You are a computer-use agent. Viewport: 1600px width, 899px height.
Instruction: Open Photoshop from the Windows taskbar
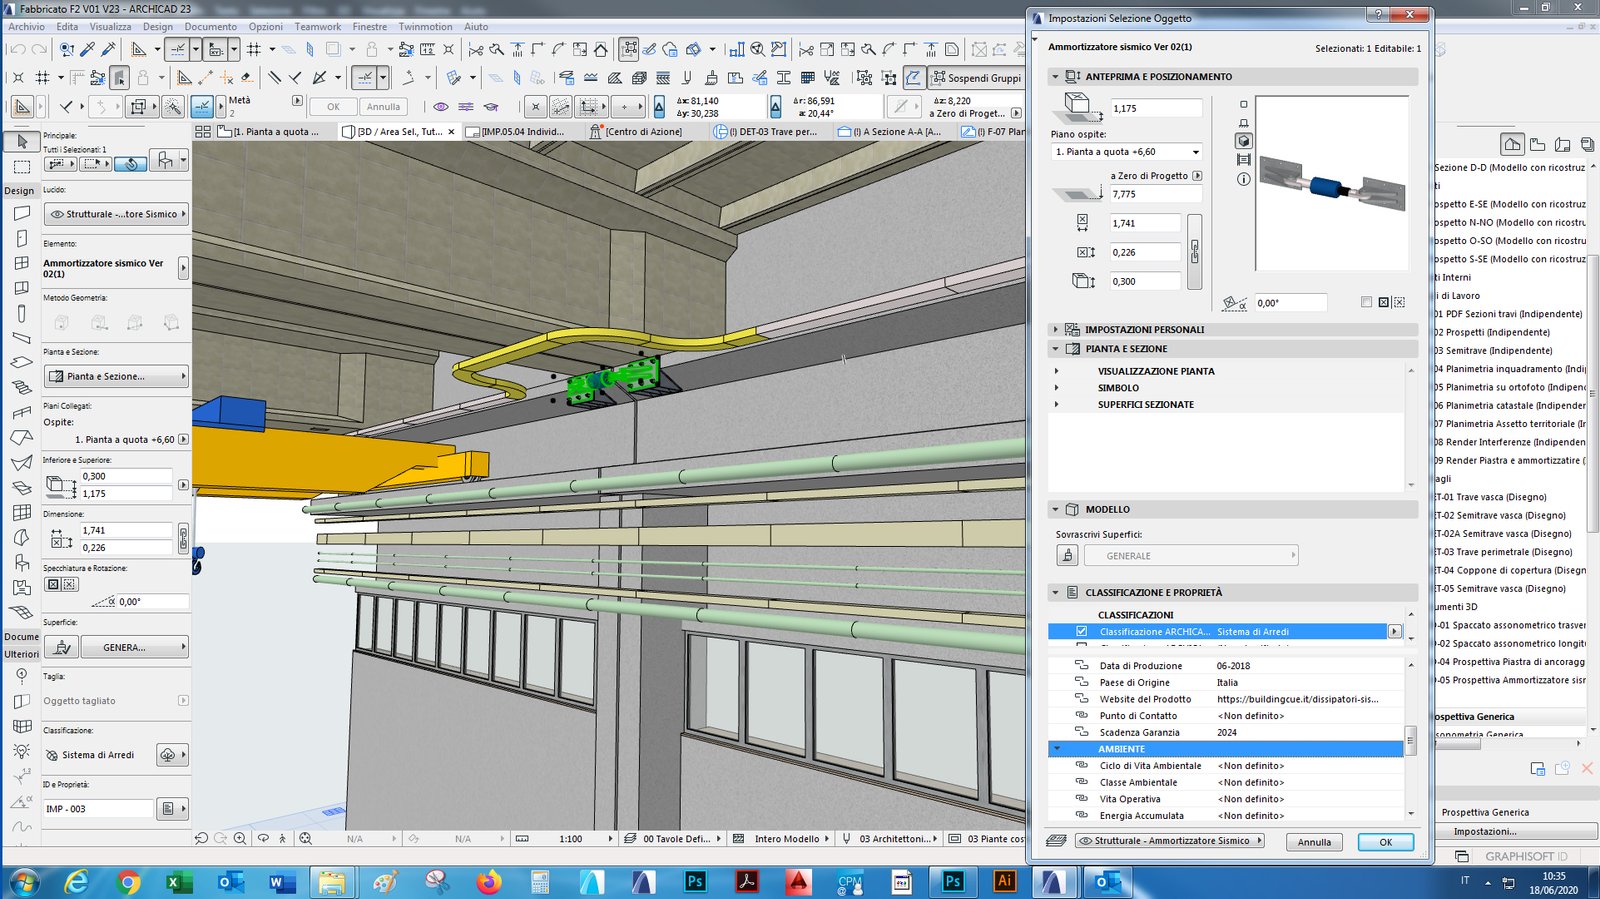click(695, 881)
